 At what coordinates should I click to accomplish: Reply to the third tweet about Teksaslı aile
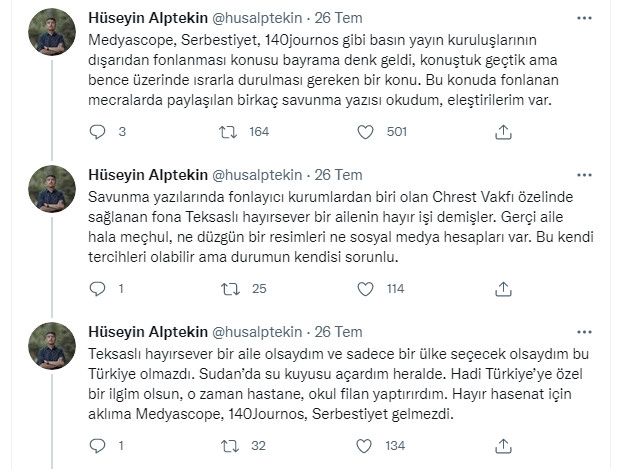pos(97,447)
